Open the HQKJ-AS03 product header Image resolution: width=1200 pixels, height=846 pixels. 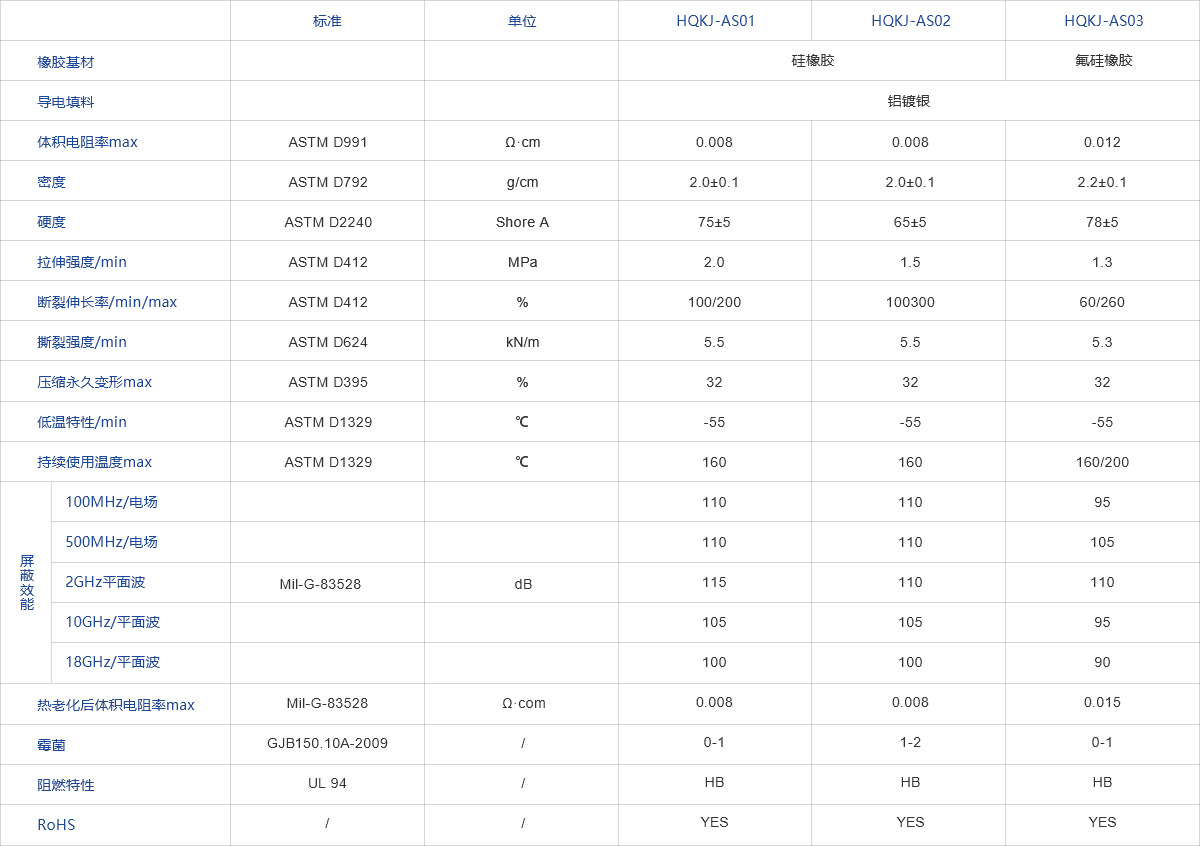1103,21
